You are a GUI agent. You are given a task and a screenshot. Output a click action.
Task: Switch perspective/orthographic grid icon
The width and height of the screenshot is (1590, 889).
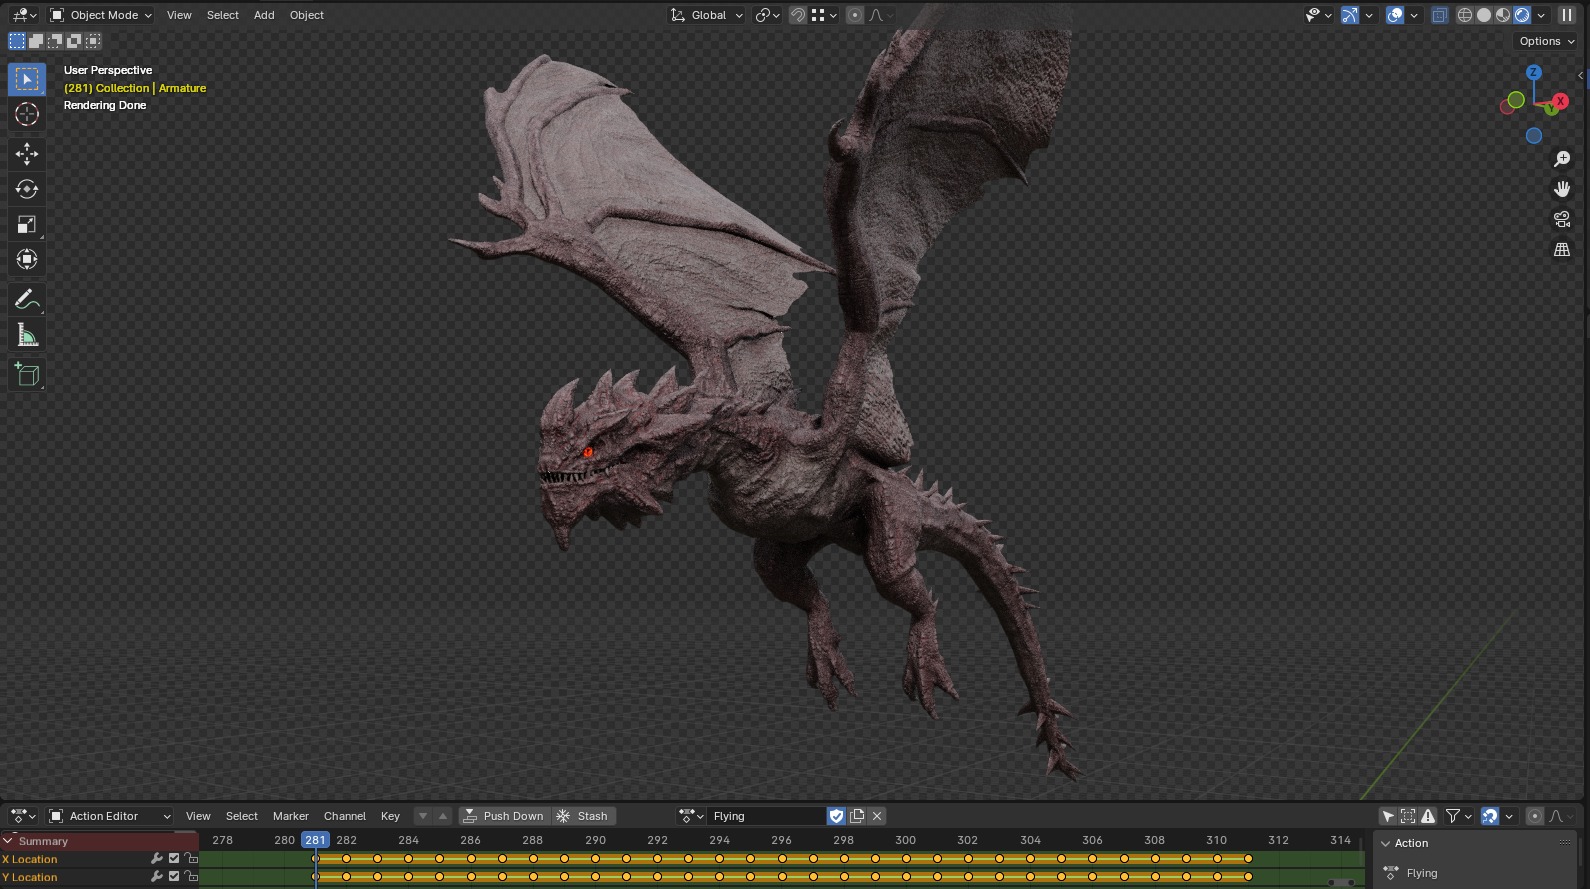pos(1562,250)
